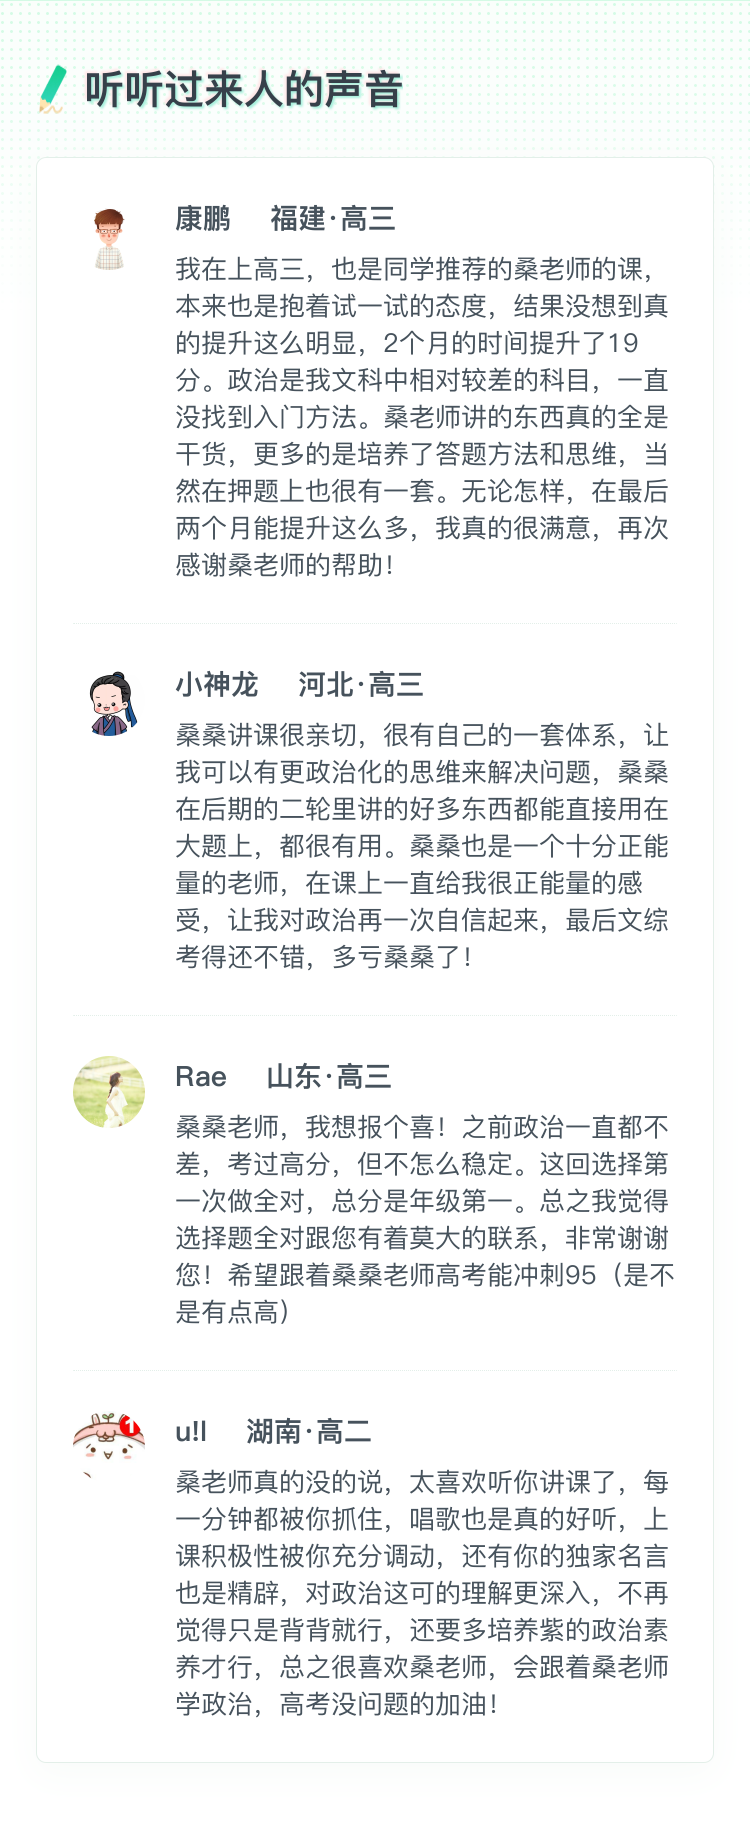
Task: Click the red notification badge on u!l's avatar
Action: pos(130,1426)
